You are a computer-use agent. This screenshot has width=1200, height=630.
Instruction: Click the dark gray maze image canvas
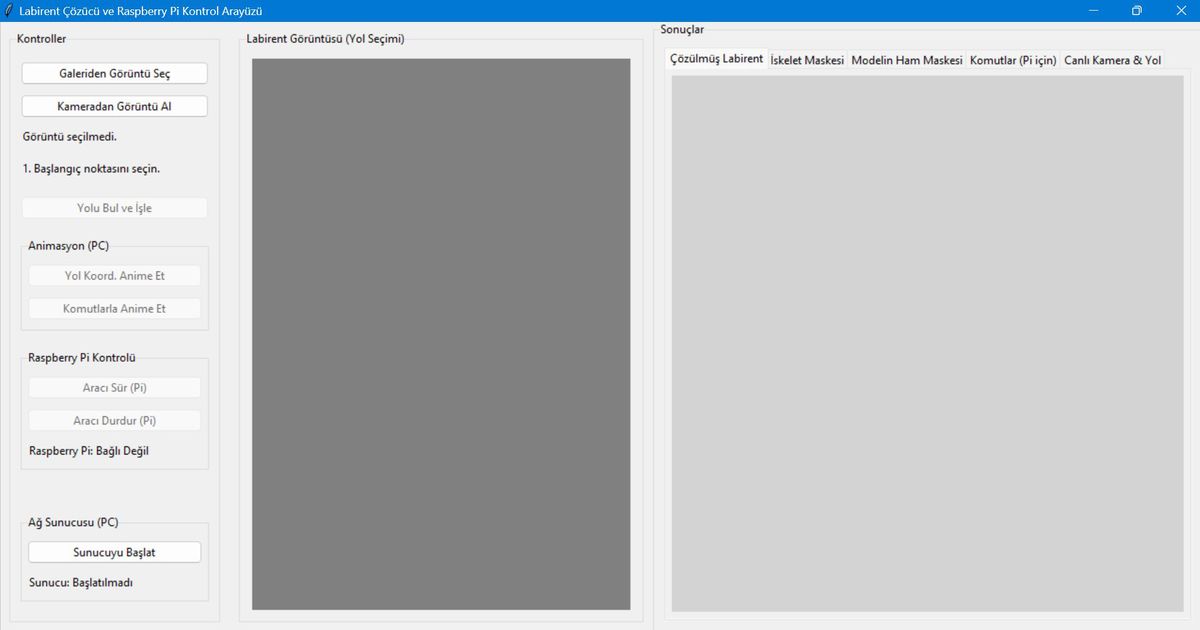pos(441,334)
